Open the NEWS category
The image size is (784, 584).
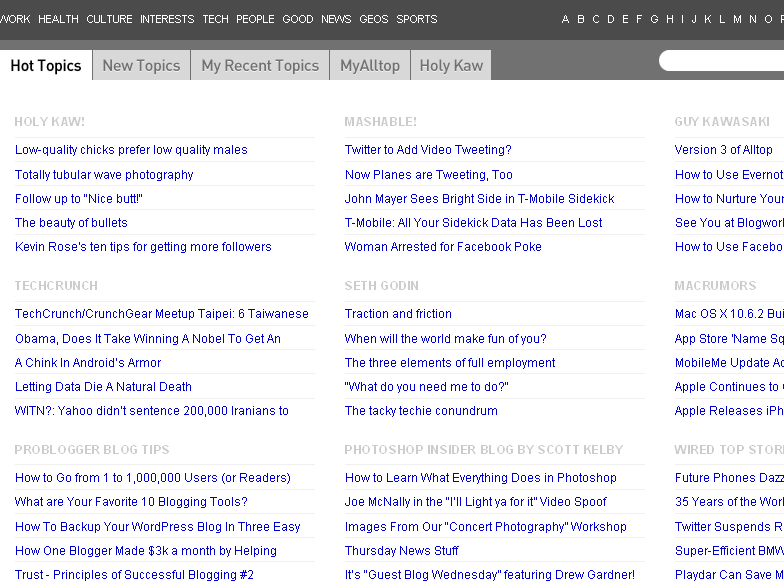tap(336, 19)
